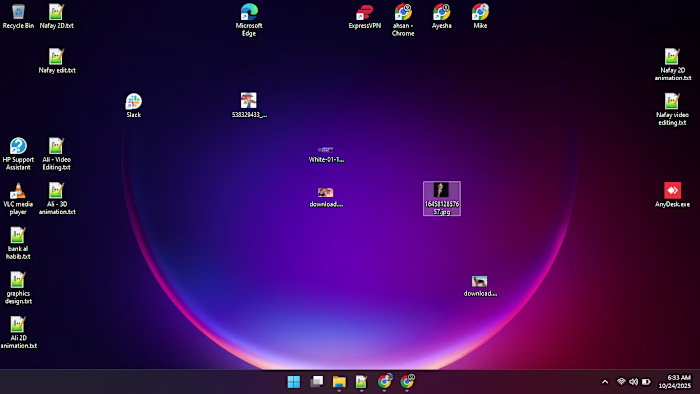Select the ExpressVPN shortcut
Screen dimensions: 700x394
(x=365, y=16)
